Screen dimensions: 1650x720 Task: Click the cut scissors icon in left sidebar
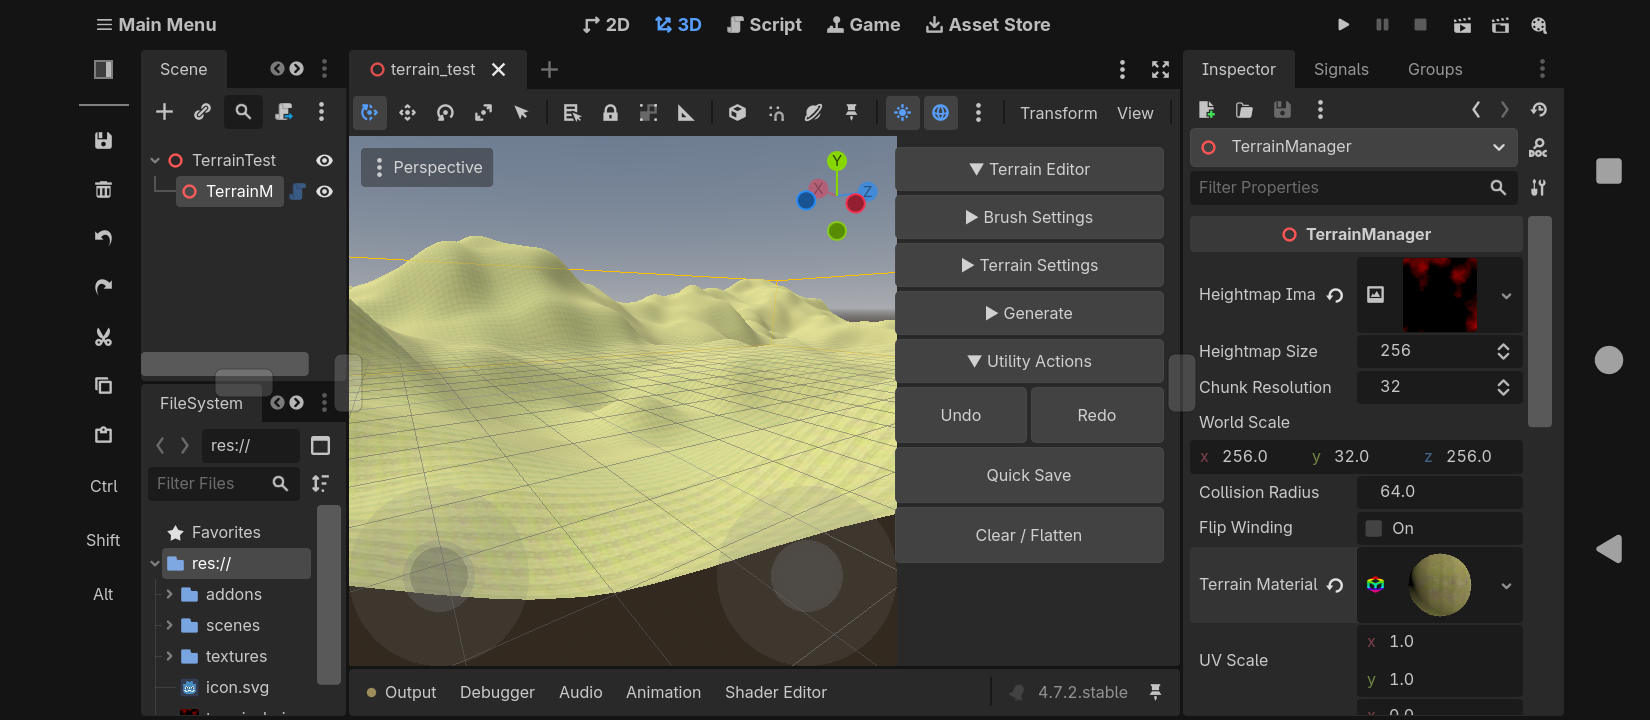[x=103, y=337]
